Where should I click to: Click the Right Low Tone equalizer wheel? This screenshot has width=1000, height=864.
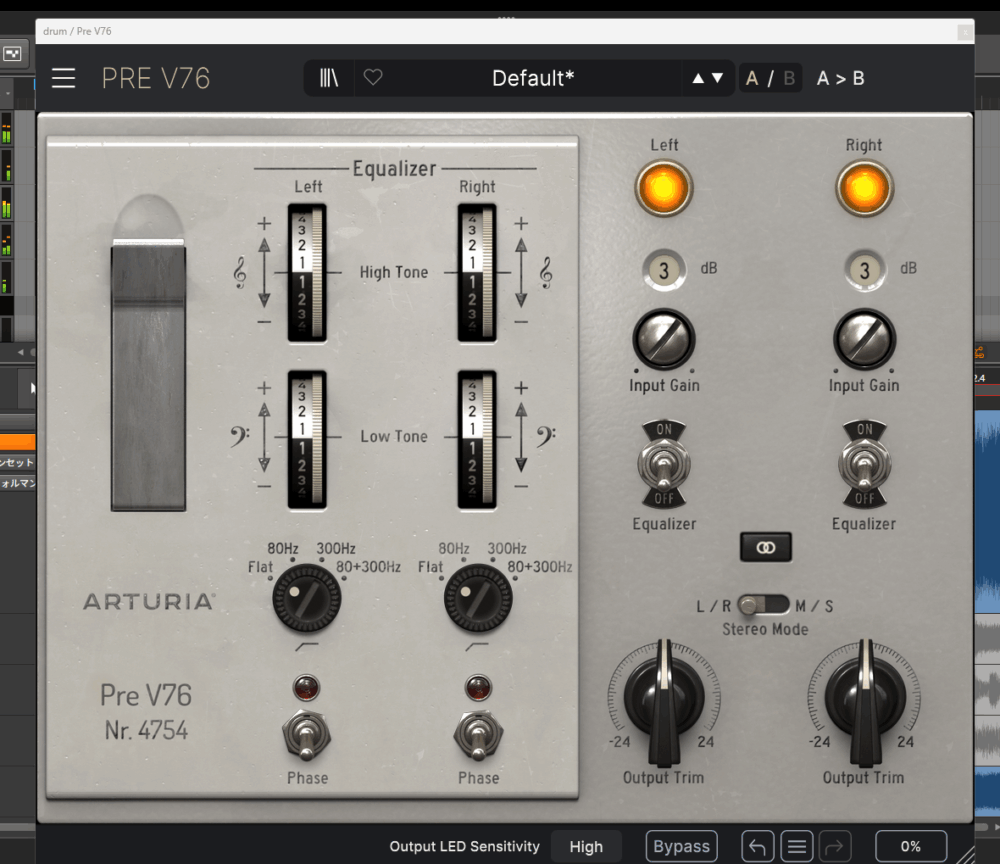click(477, 439)
